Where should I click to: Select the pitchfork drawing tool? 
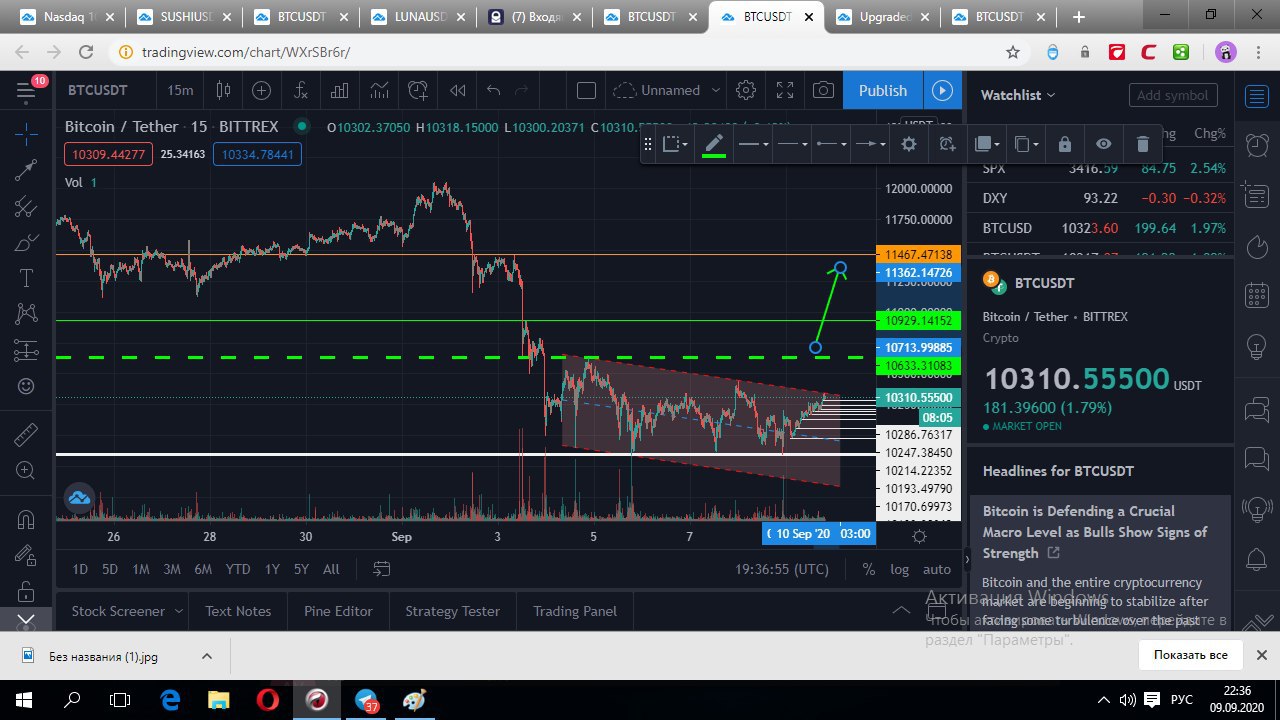(26, 207)
